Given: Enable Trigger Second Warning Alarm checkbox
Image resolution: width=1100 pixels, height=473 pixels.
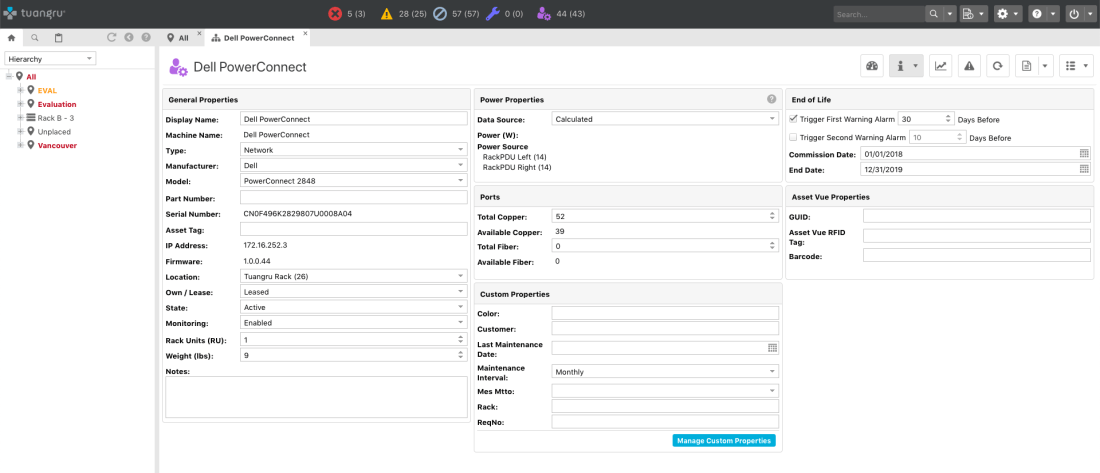Looking at the screenshot, I should pyautogui.click(x=793, y=138).
